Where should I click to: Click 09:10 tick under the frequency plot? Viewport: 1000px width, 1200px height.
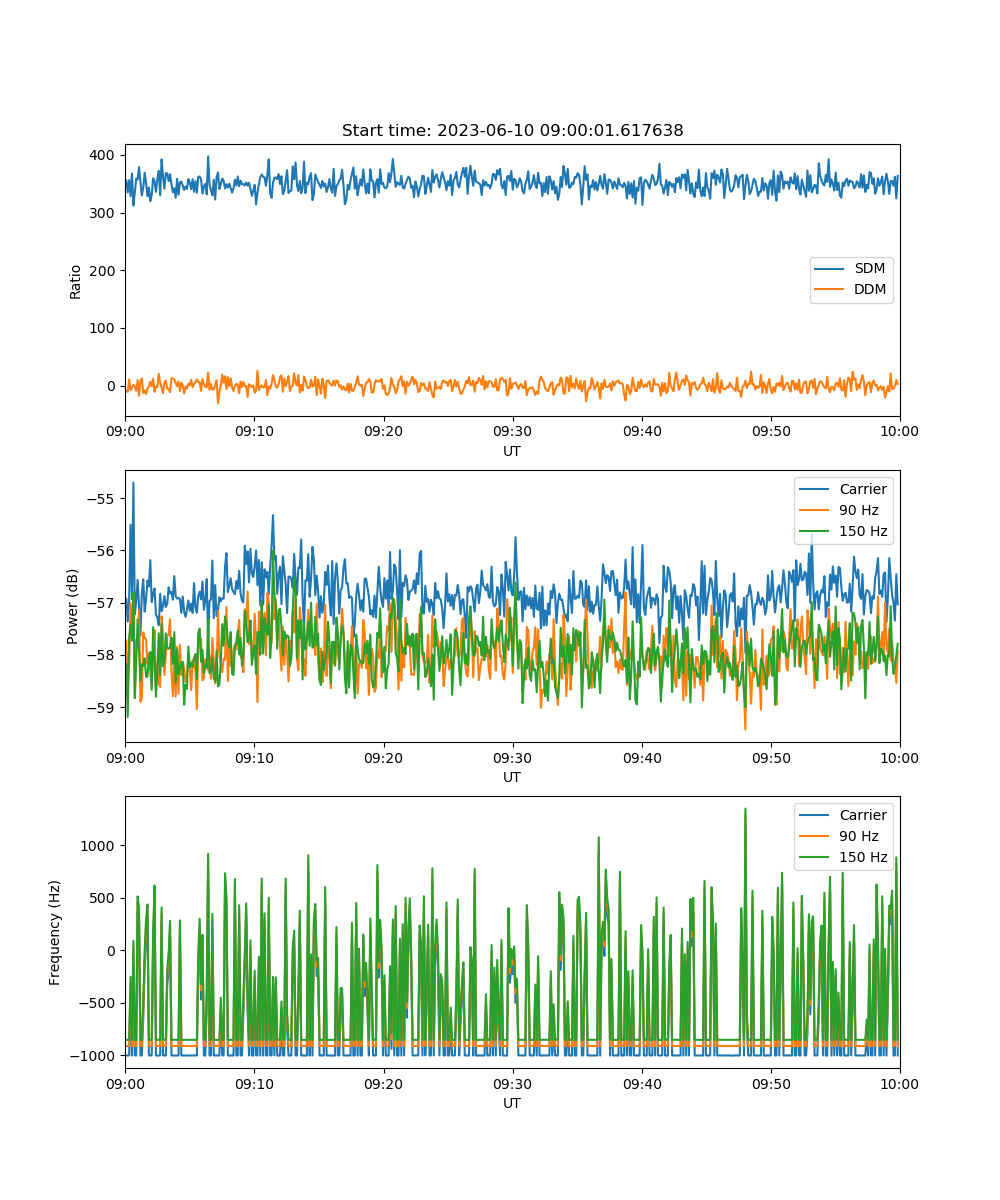pos(254,1083)
